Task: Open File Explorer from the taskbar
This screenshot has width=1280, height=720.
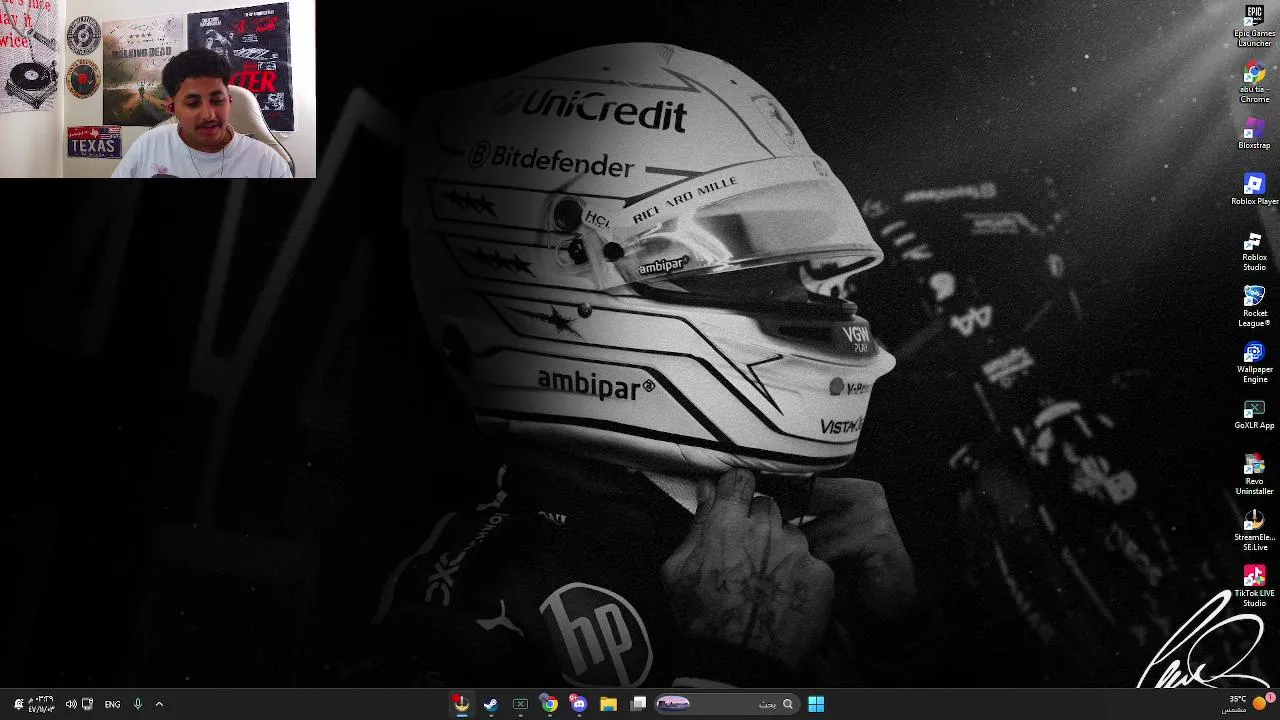Action: (608, 704)
